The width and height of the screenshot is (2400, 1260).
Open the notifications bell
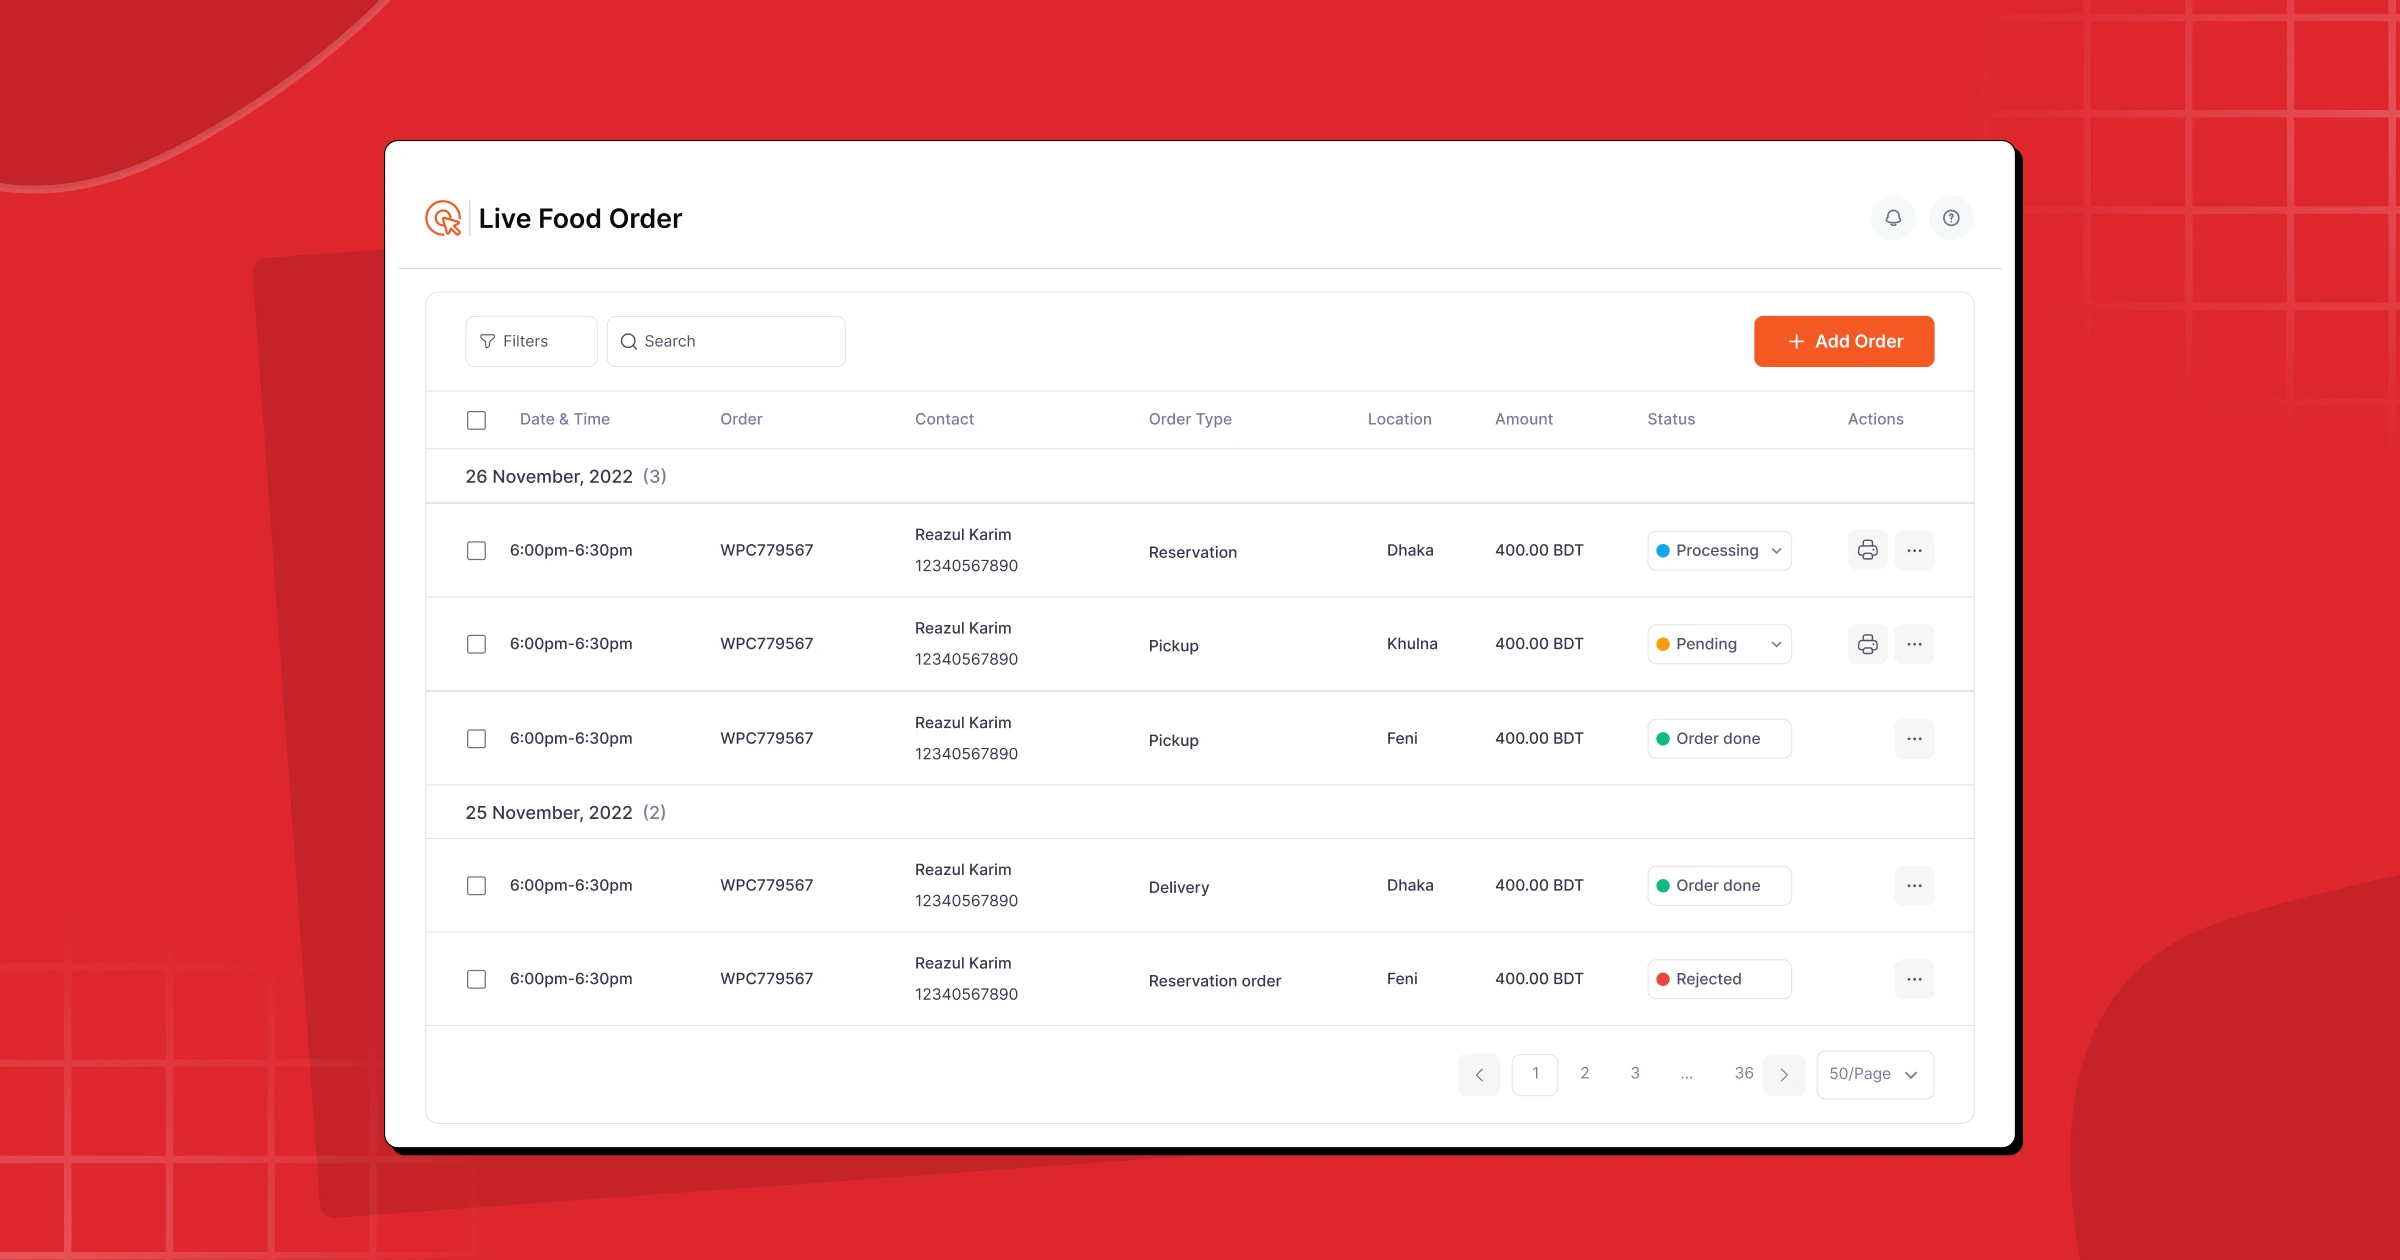(x=1893, y=218)
